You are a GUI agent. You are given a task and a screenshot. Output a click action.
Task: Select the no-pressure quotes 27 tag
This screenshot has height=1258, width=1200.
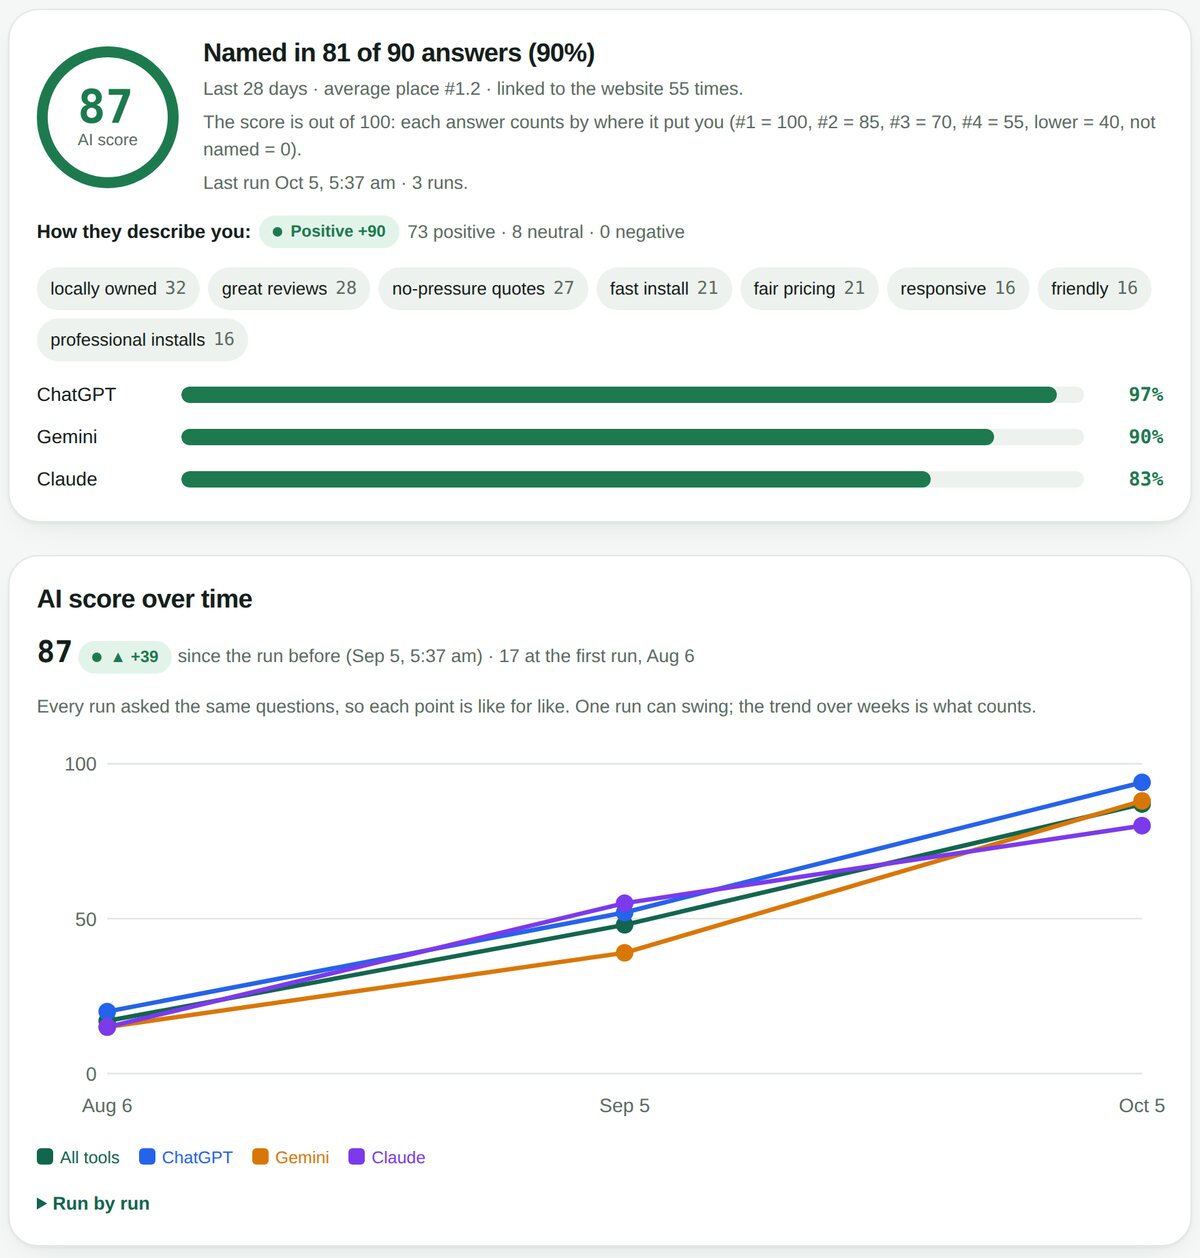point(483,288)
